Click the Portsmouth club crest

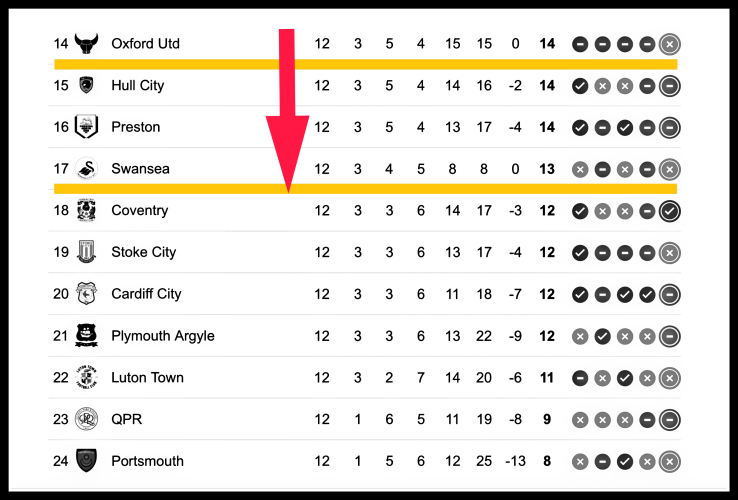coord(87,461)
